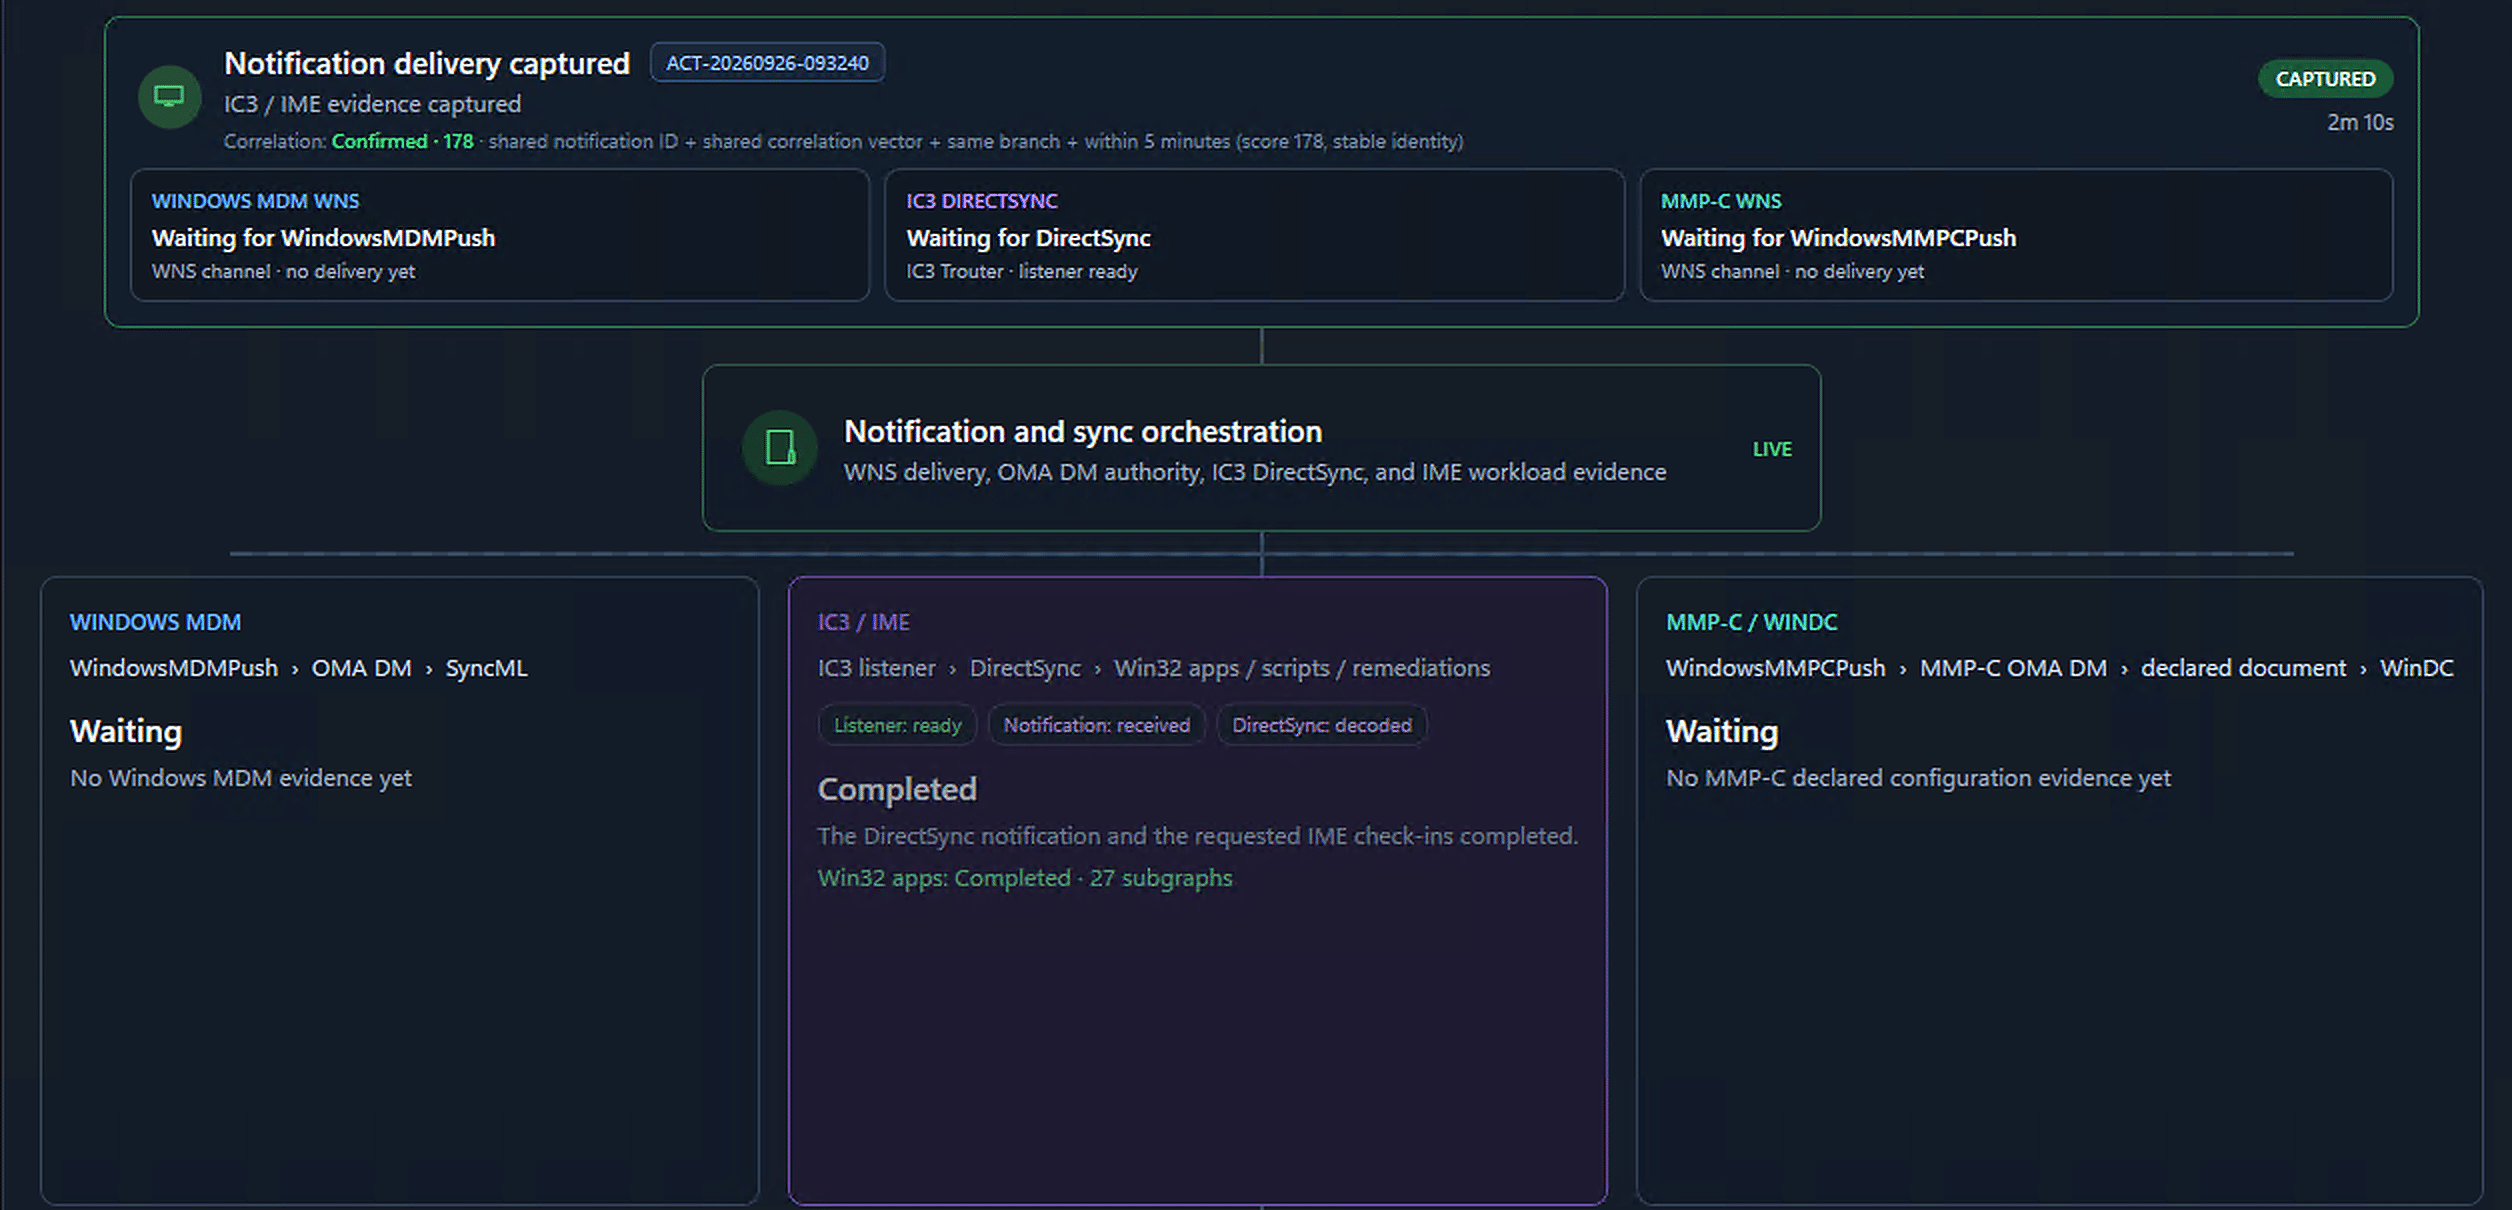Open the WINDOWS MDM WNS channel card
Image resolution: width=2512 pixels, height=1210 pixels.
point(500,235)
